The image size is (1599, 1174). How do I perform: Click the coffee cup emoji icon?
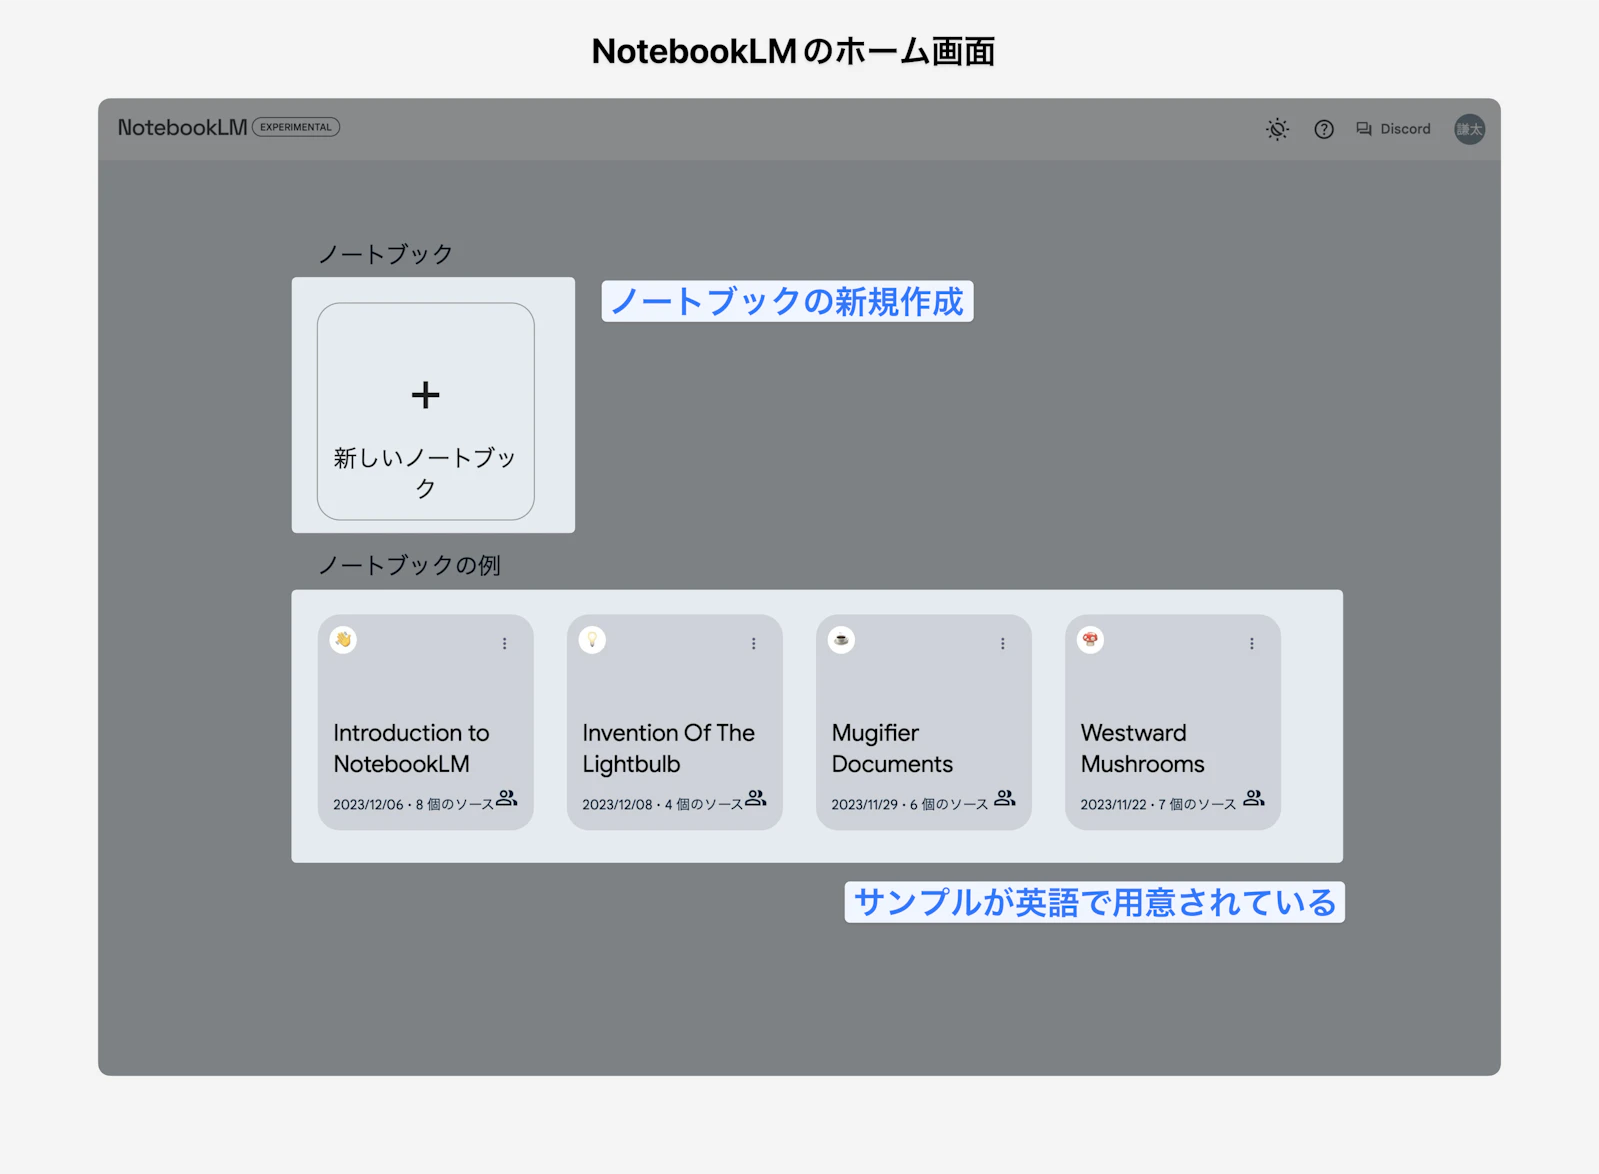pyautogui.click(x=841, y=640)
